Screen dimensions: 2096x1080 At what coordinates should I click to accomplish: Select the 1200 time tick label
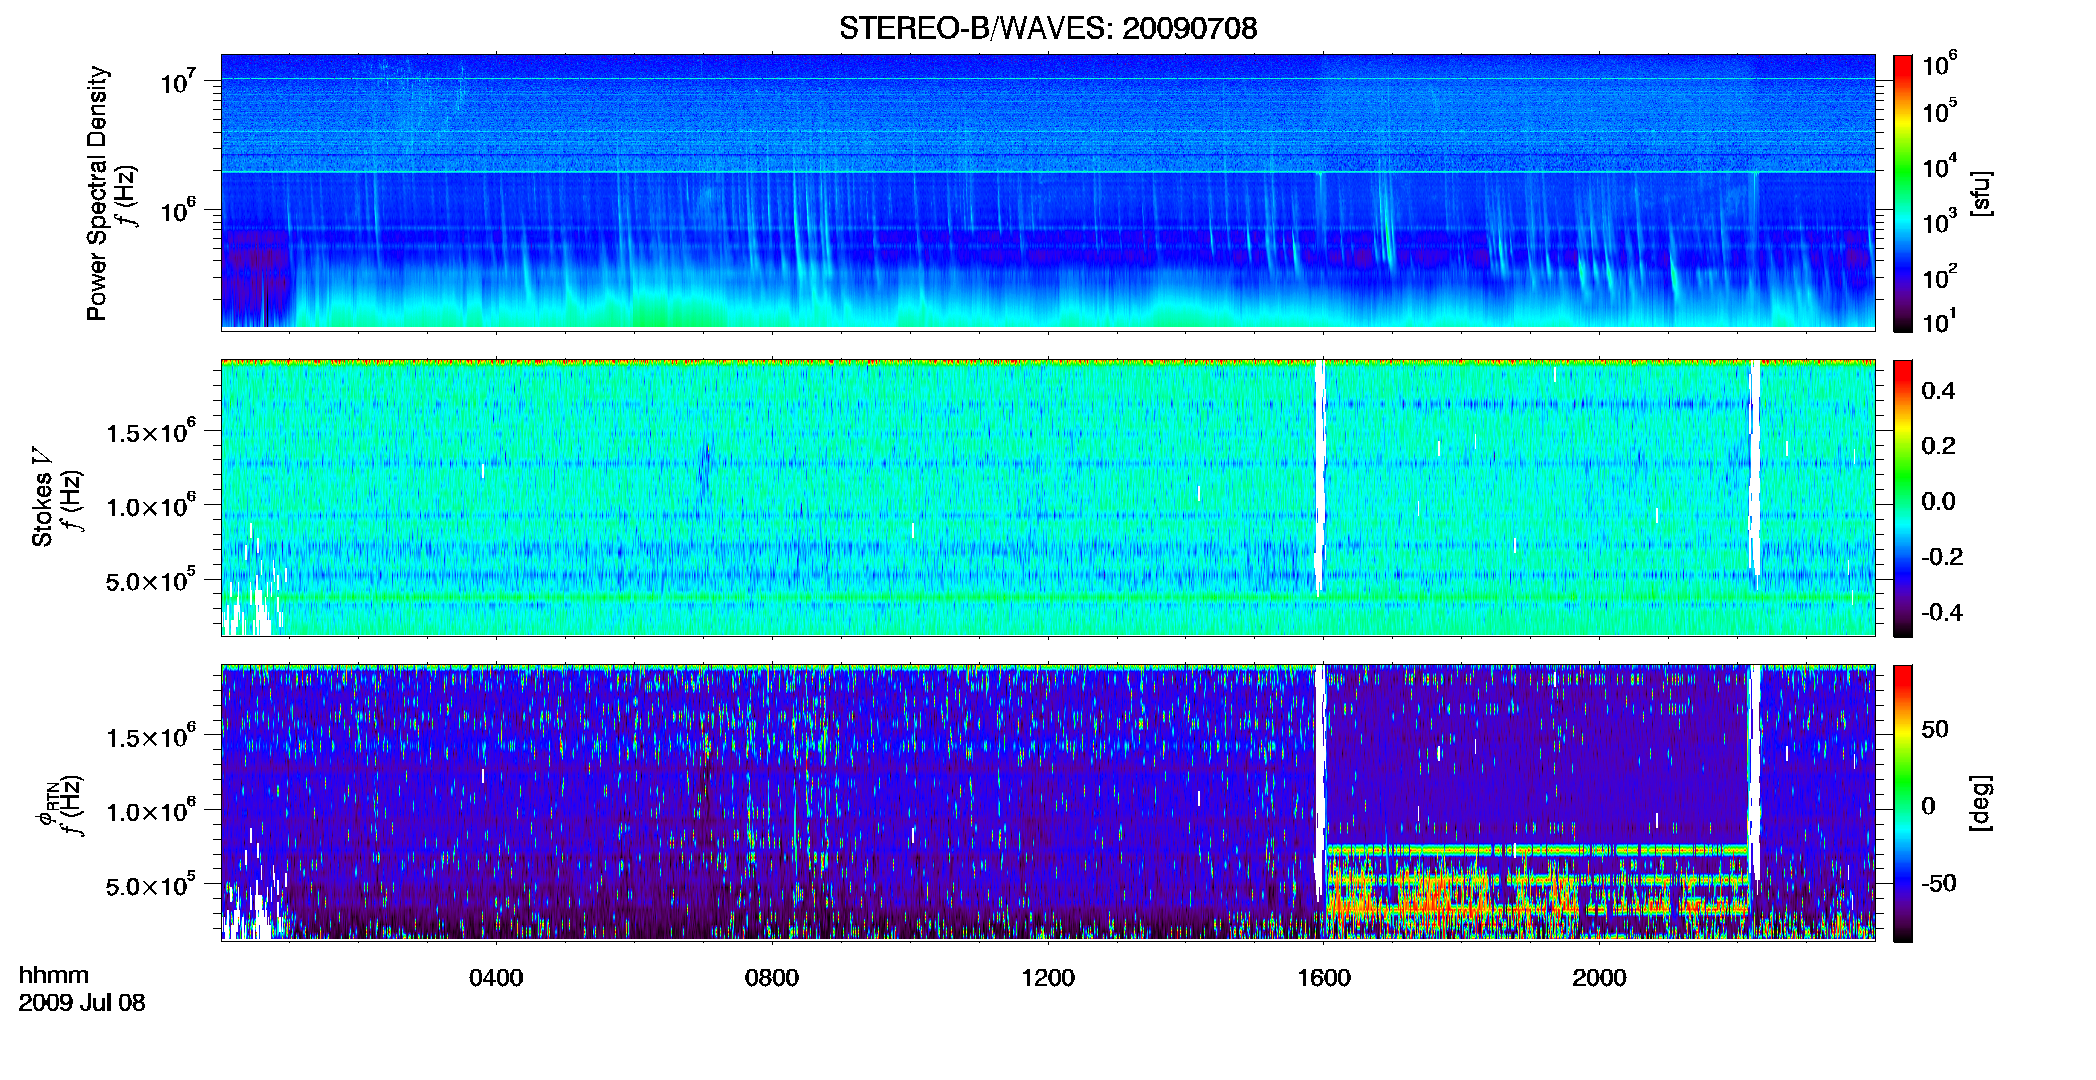click(1048, 977)
